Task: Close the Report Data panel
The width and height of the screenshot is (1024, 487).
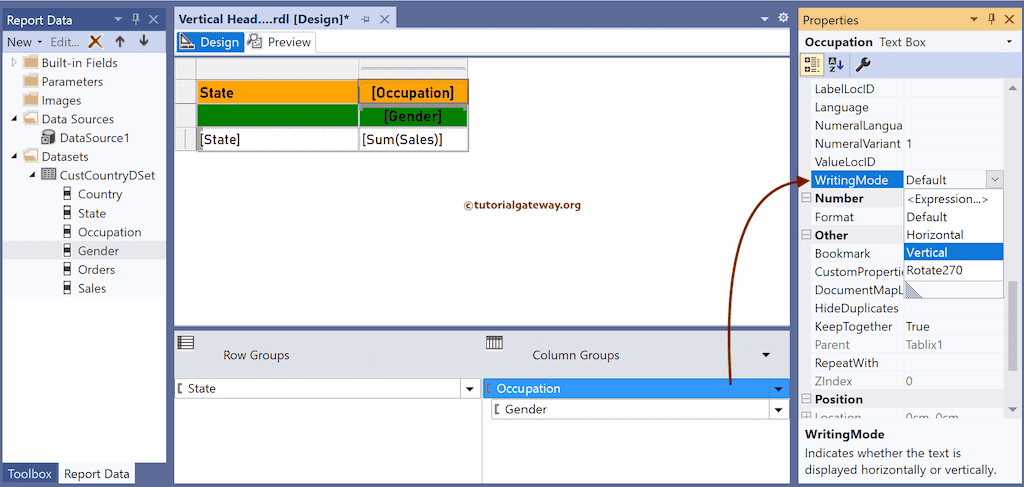Action: 153,20
